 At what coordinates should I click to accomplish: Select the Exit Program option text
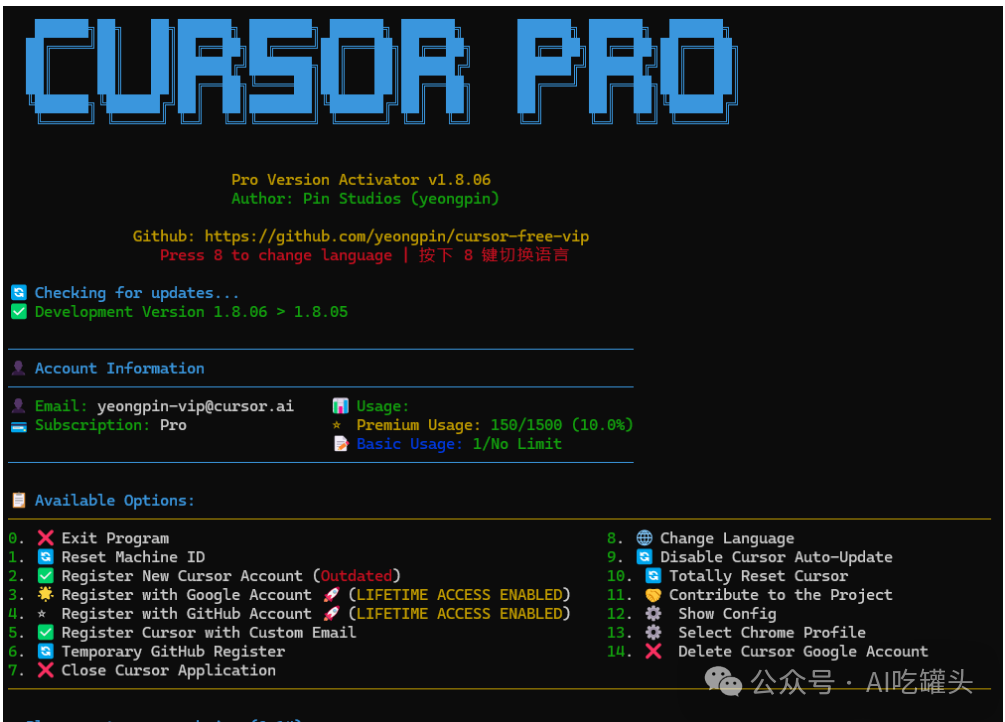115,539
